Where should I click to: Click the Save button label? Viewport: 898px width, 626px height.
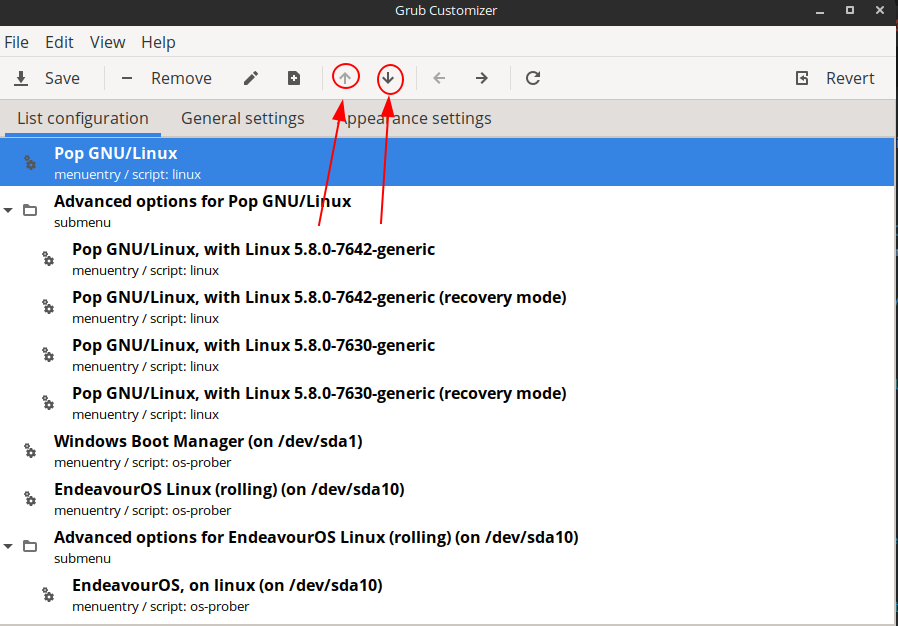(62, 78)
